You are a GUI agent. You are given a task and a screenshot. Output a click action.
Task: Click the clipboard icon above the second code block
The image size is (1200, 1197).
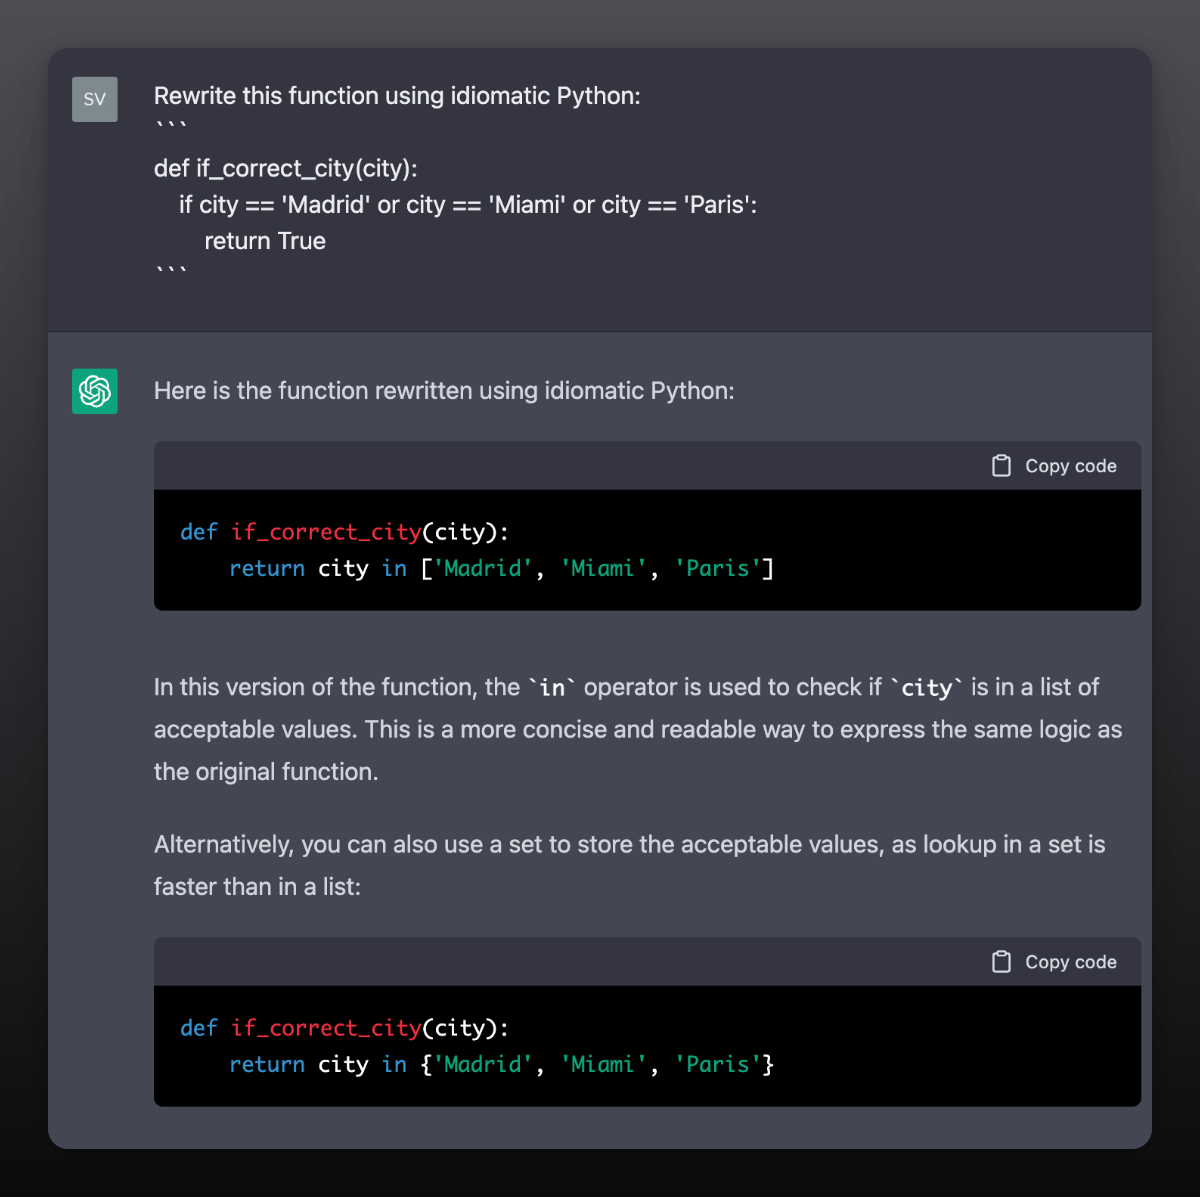[x=1001, y=961]
